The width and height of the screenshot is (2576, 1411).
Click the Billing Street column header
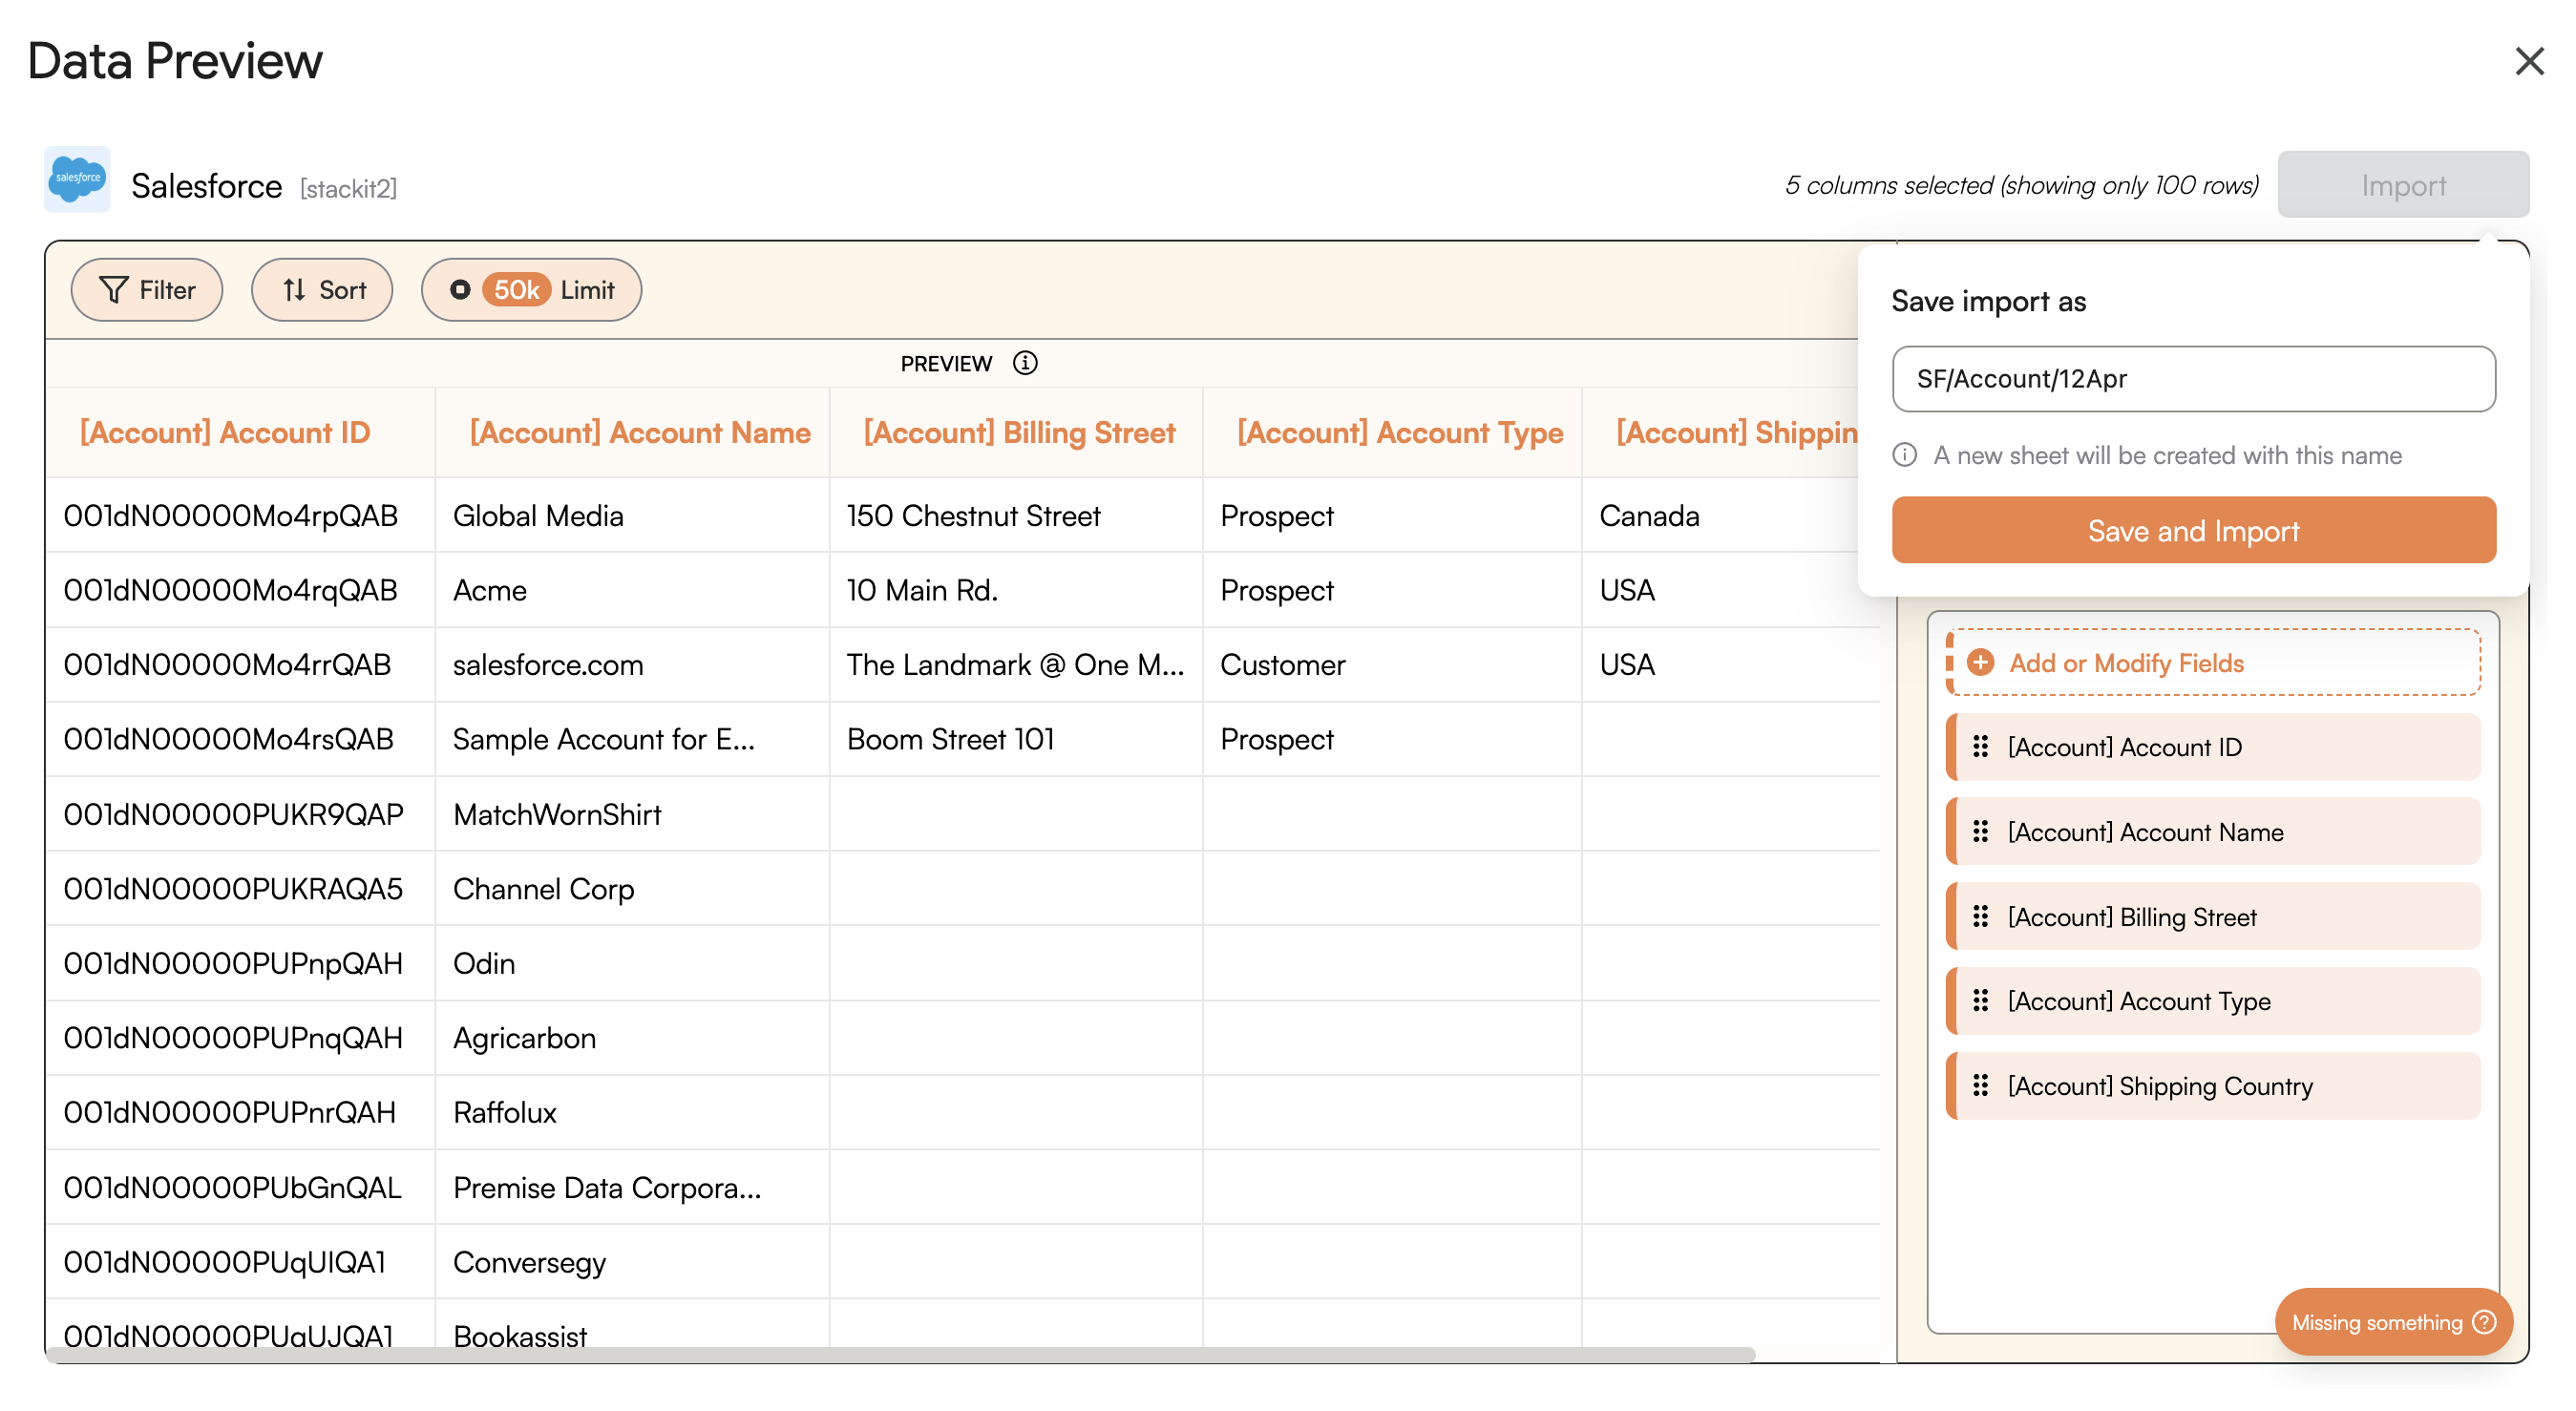click(1019, 433)
